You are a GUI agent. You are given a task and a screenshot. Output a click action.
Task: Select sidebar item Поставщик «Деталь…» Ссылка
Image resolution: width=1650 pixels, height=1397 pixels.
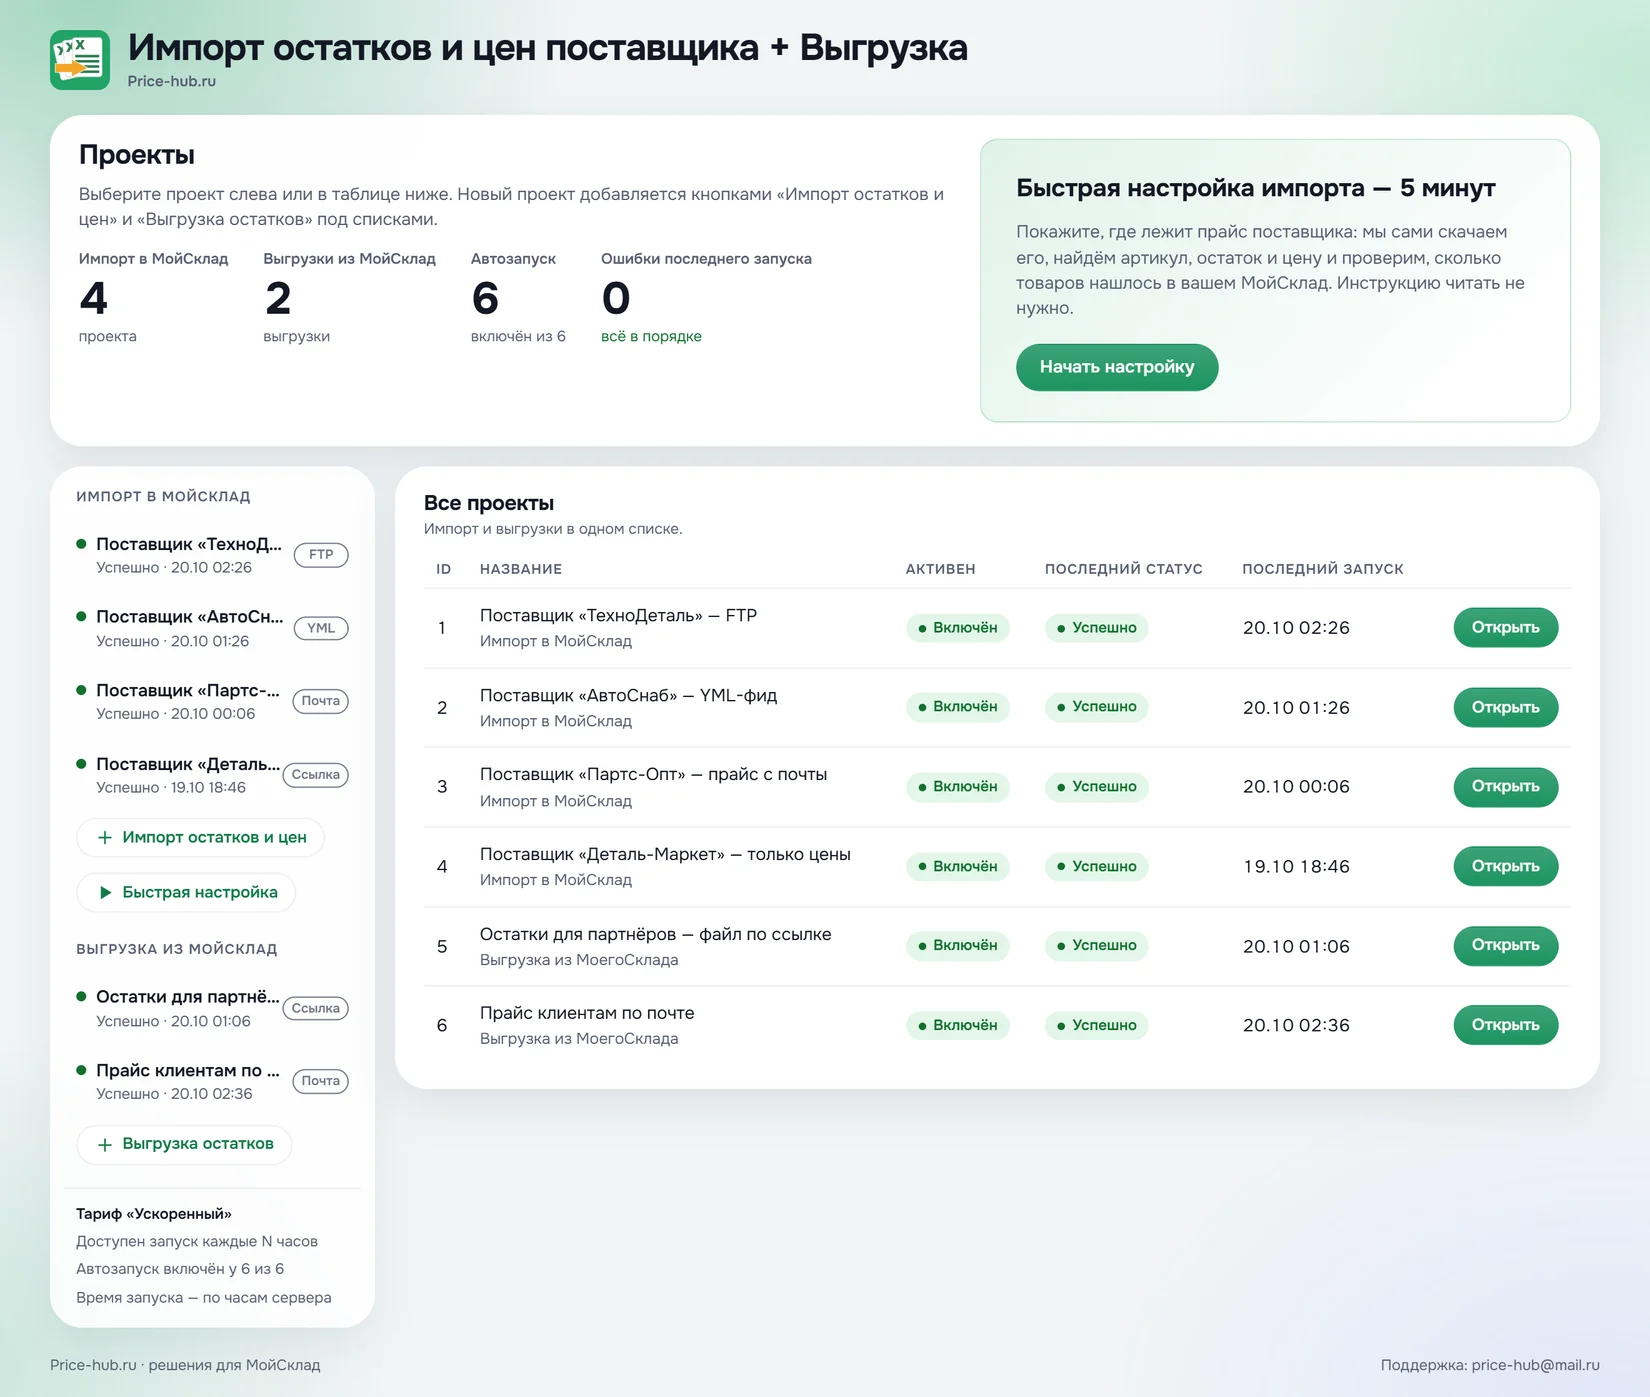click(x=212, y=775)
